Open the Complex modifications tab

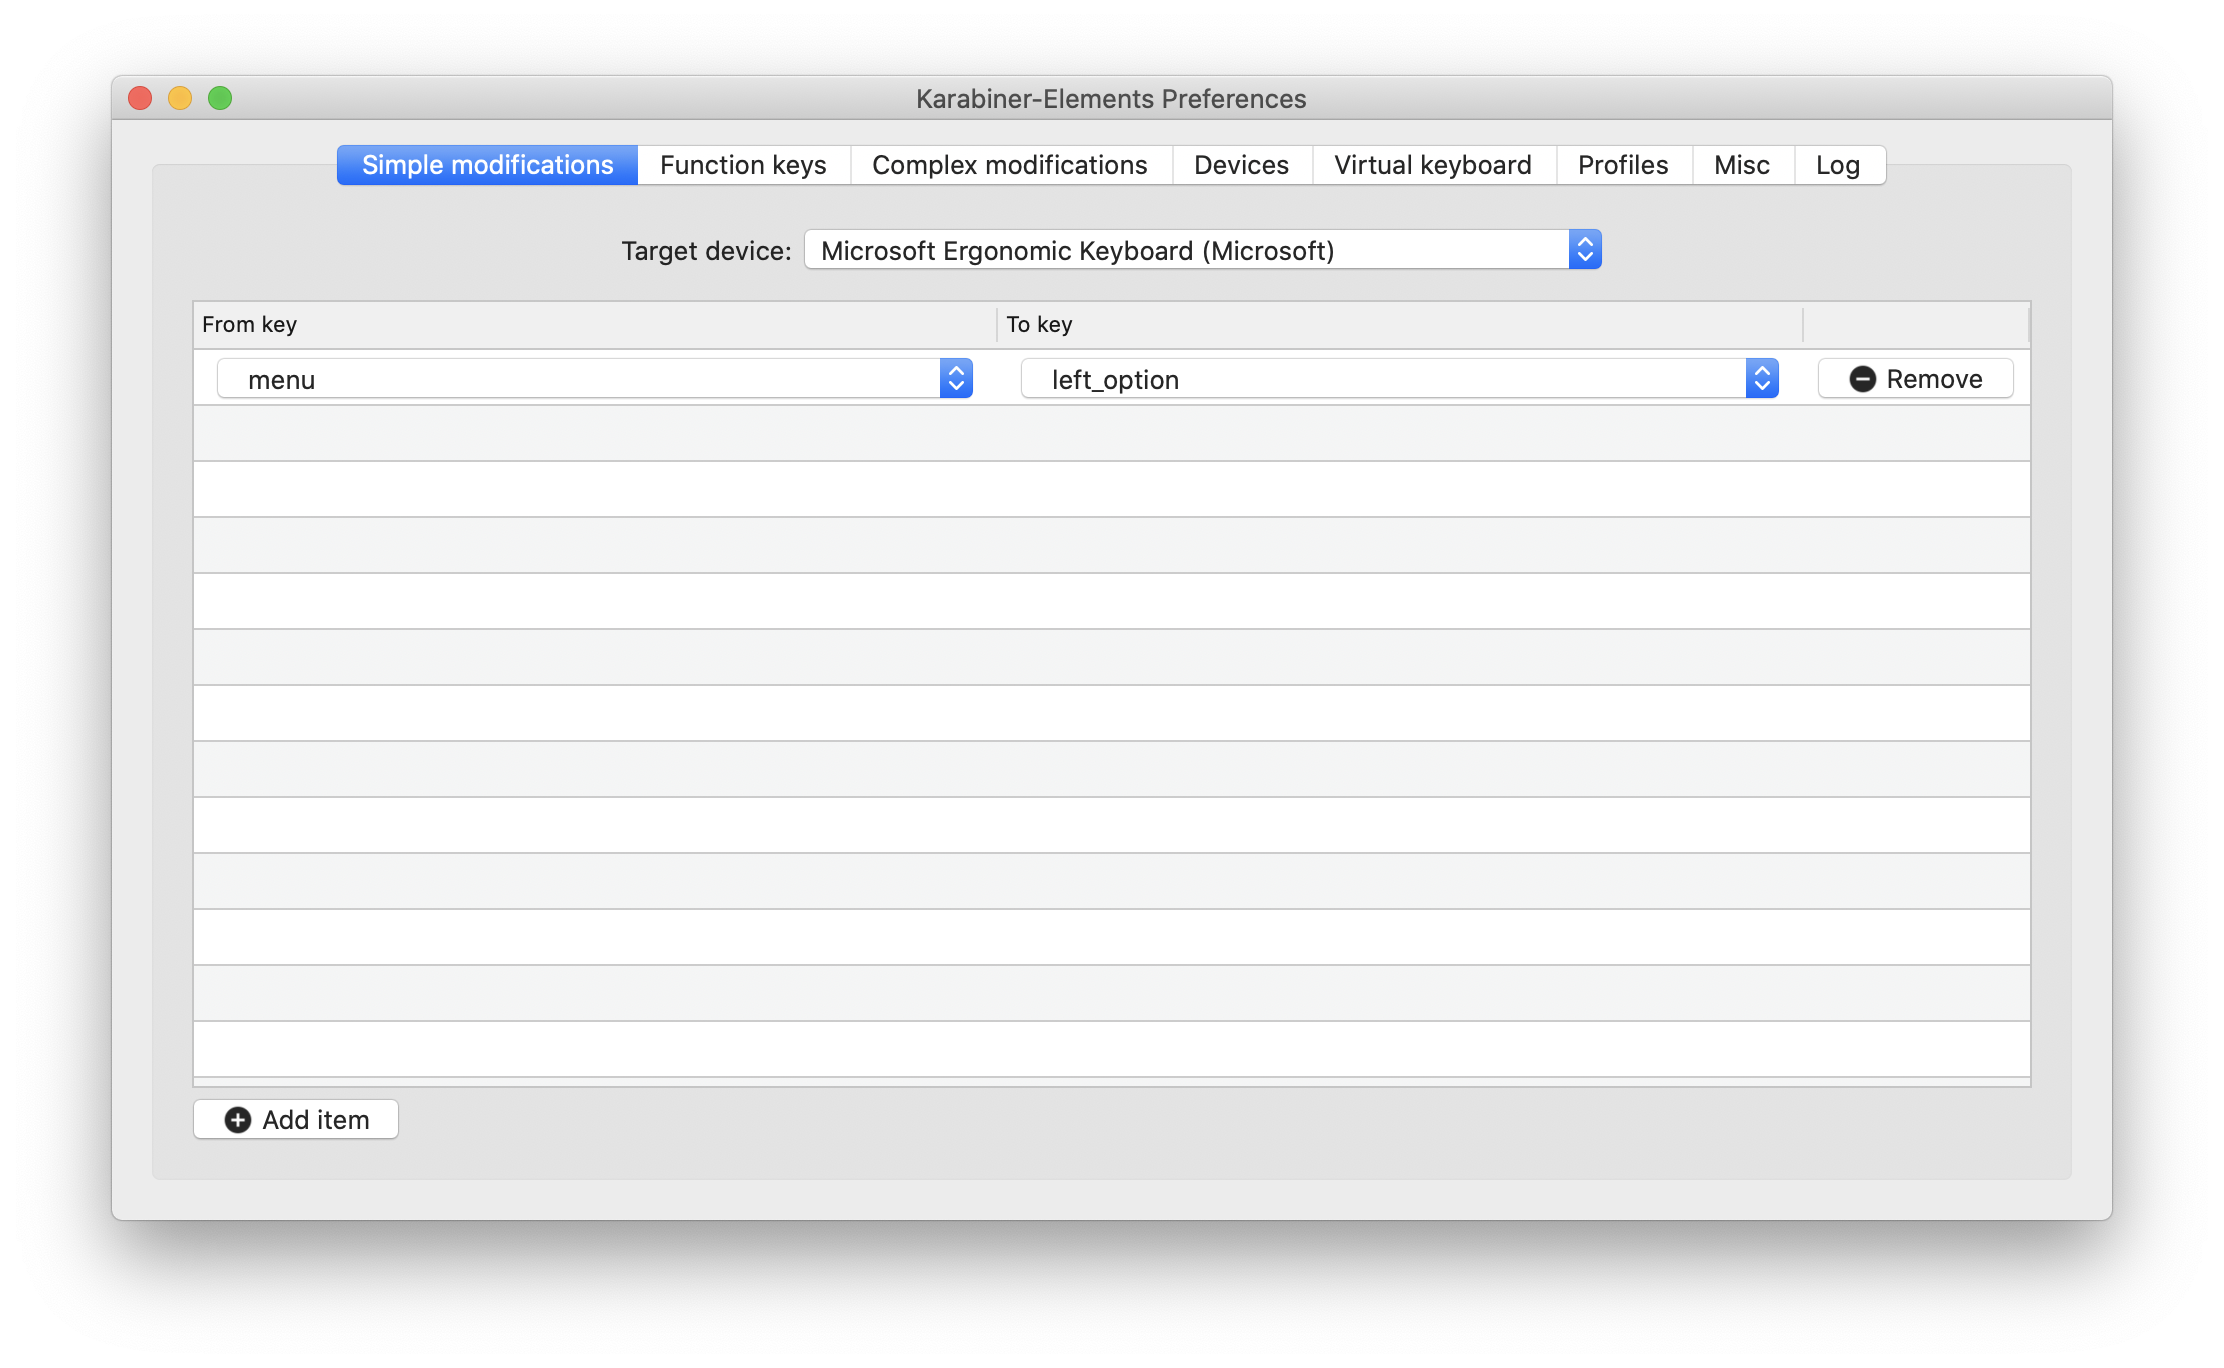click(1010, 165)
